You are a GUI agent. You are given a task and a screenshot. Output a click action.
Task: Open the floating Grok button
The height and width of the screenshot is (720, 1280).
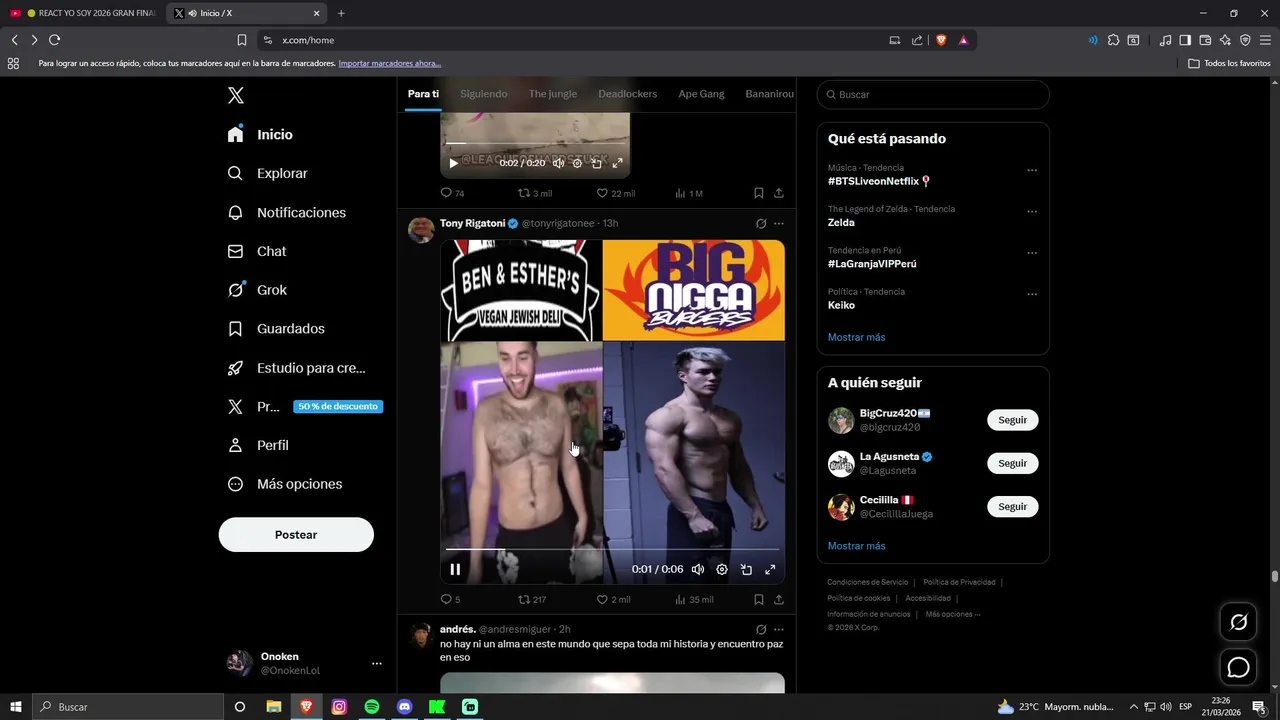coord(1238,622)
